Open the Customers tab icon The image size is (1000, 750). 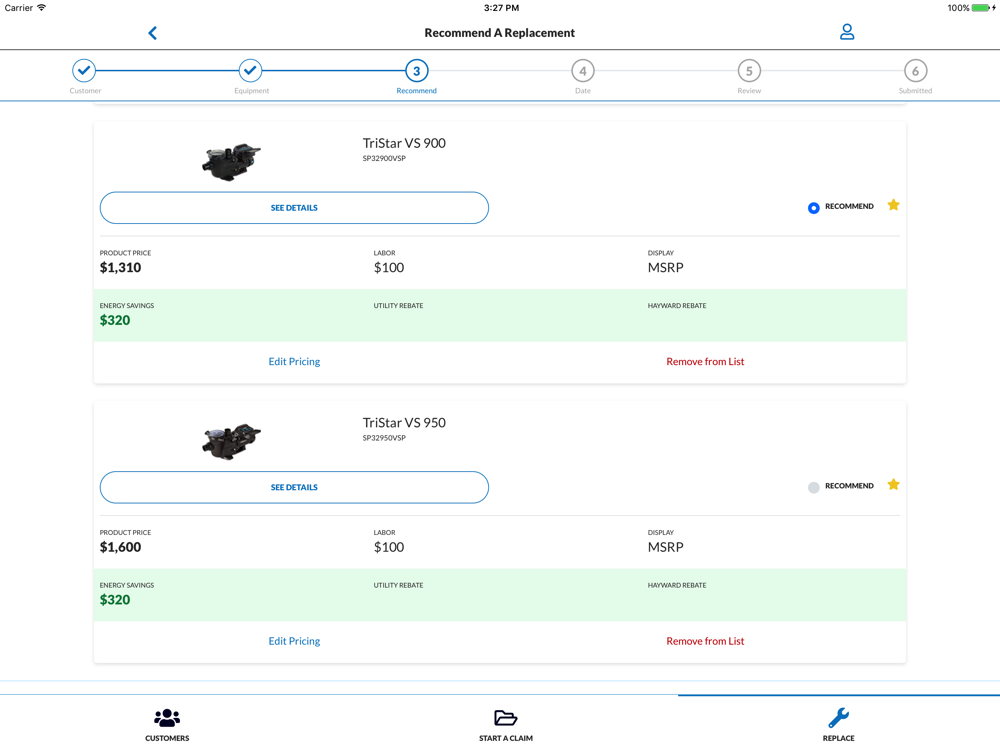pyautogui.click(x=167, y=718)
